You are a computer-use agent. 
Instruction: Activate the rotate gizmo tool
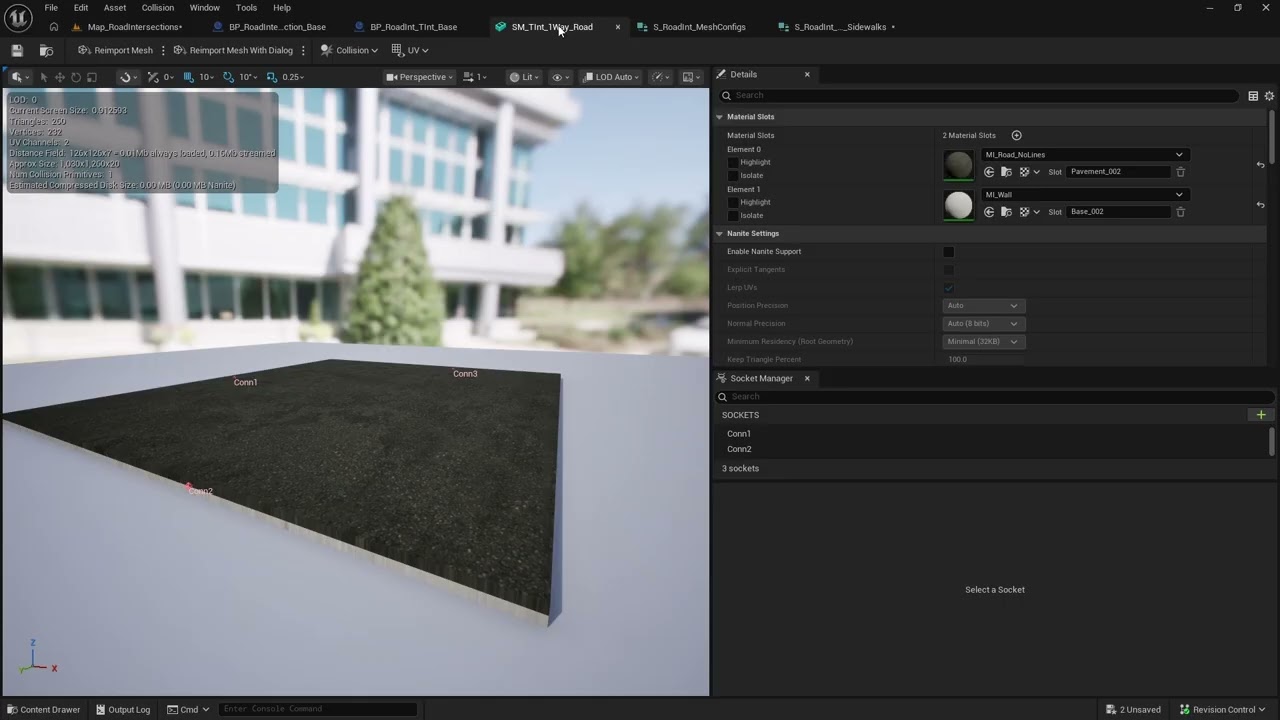click(76, 77)
